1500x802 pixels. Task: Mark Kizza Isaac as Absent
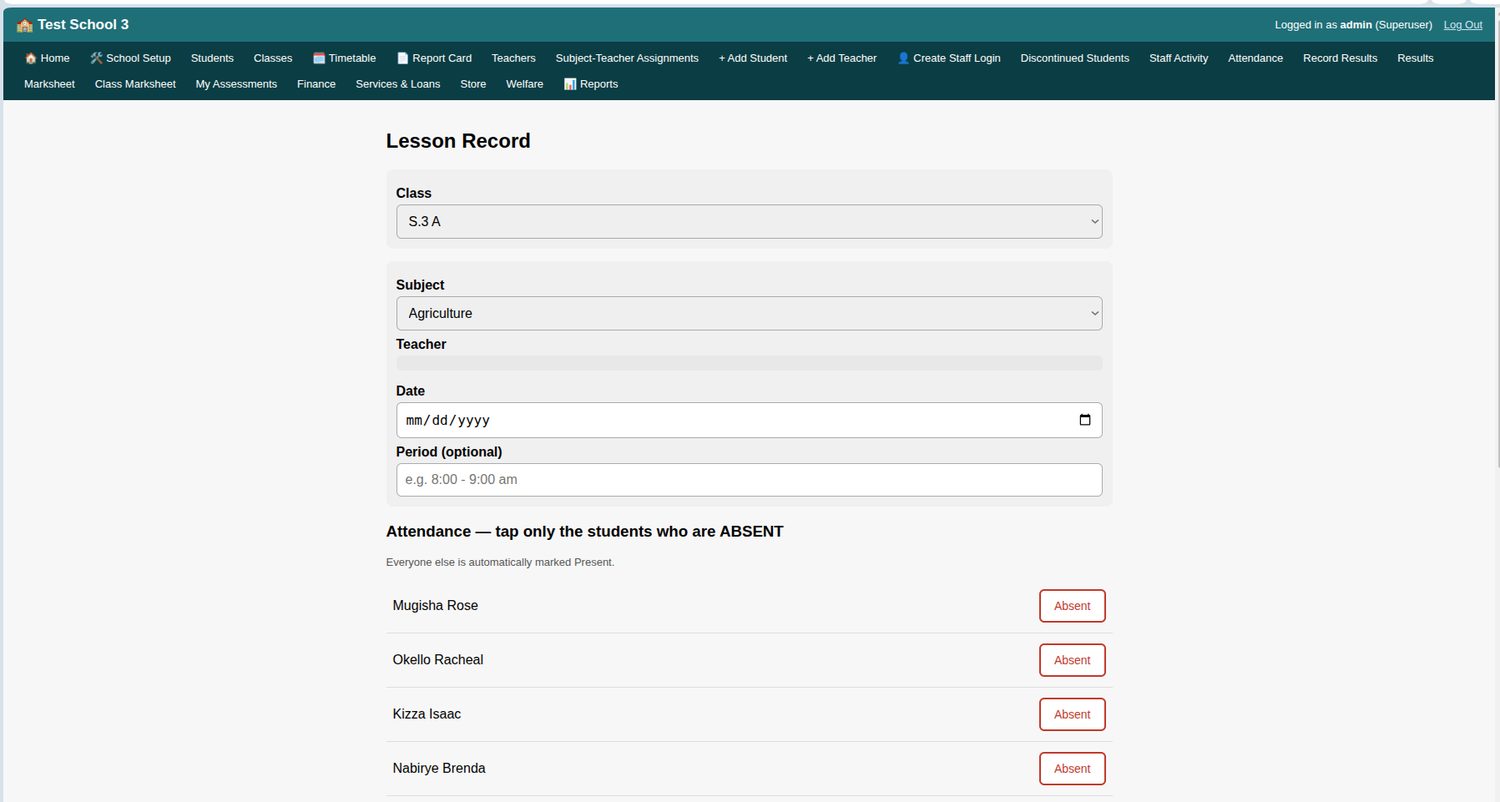coord(1072,714)
